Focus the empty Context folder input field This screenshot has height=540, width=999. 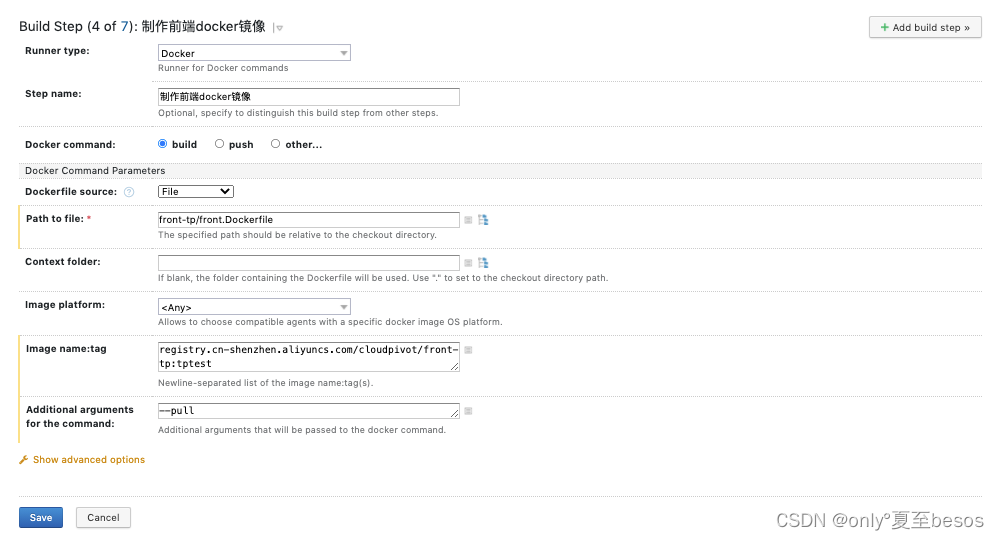pyautogui.click(x=308, y=262)
